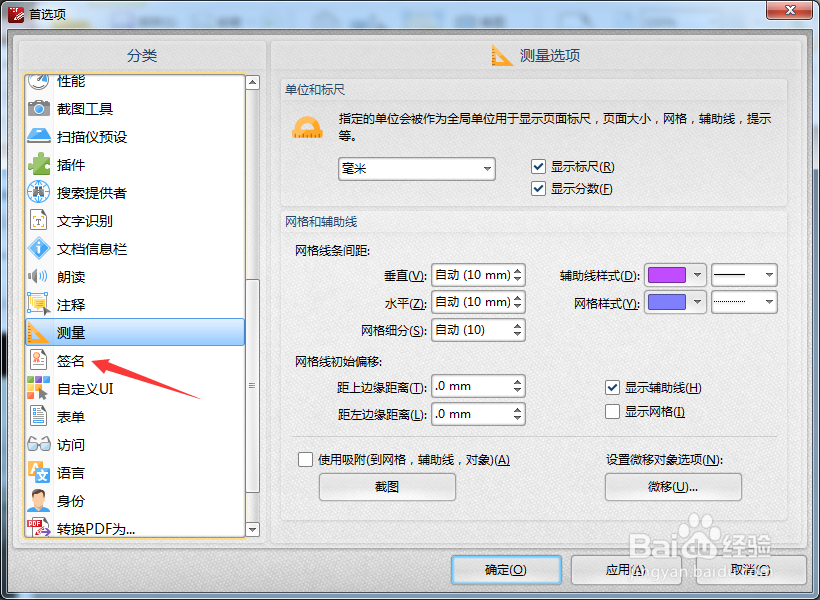Click the gauge icon for 性能
This screenshot has width=820, height=600.
(x=39, y=82)
